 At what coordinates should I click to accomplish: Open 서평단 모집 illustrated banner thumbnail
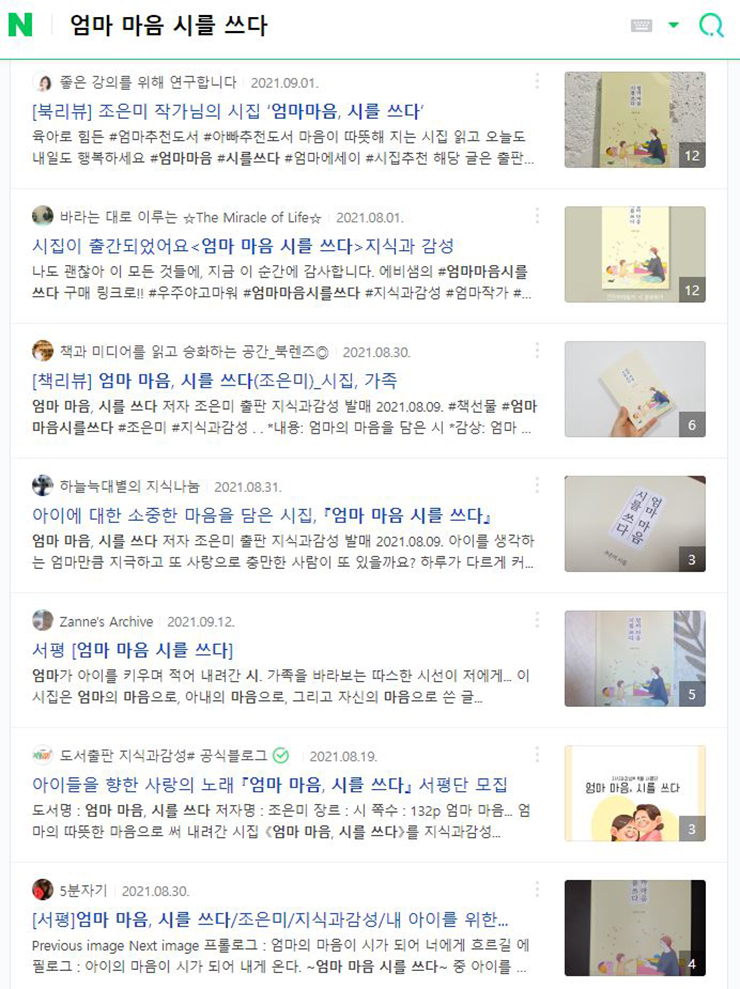coord(635,793)
